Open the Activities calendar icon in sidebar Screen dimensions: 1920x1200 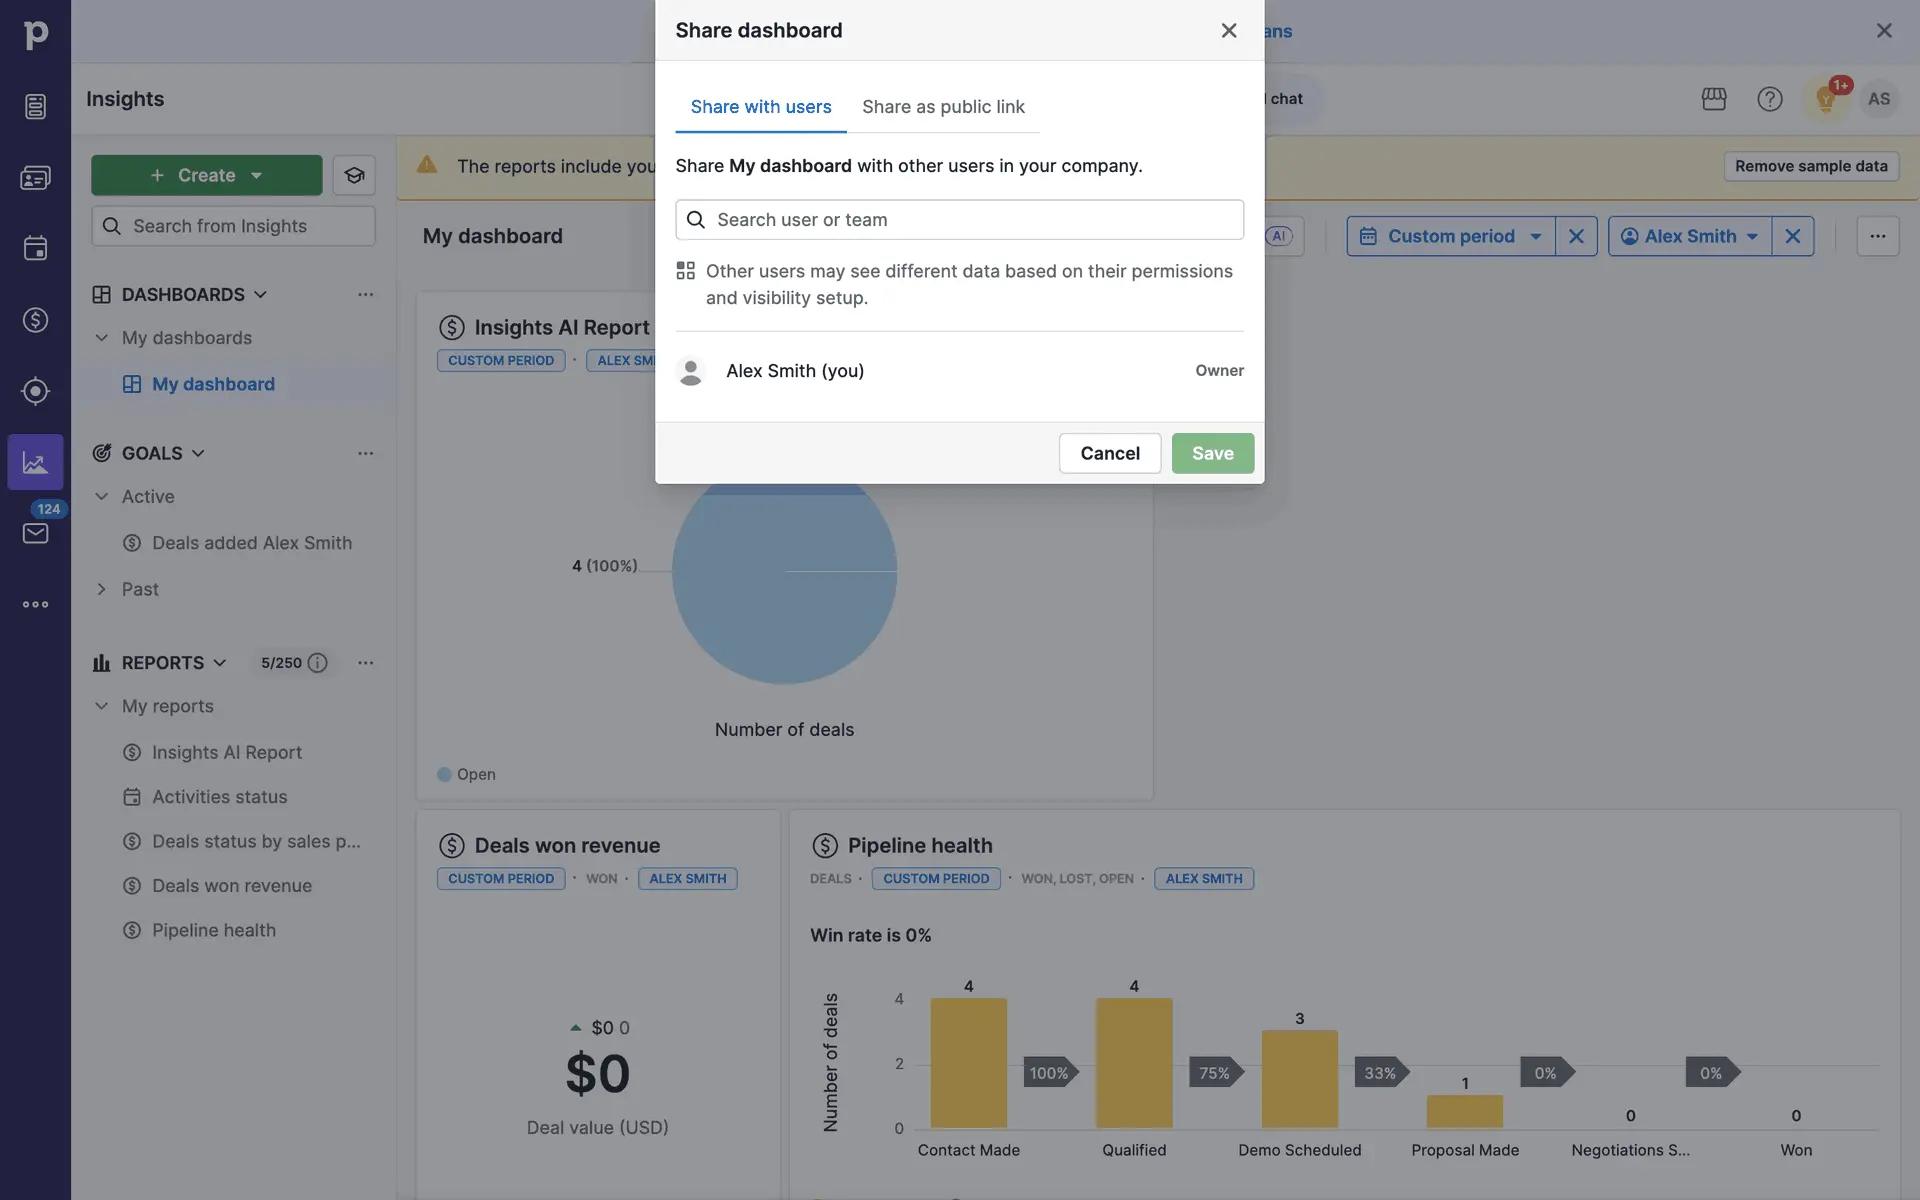point(35,248)
